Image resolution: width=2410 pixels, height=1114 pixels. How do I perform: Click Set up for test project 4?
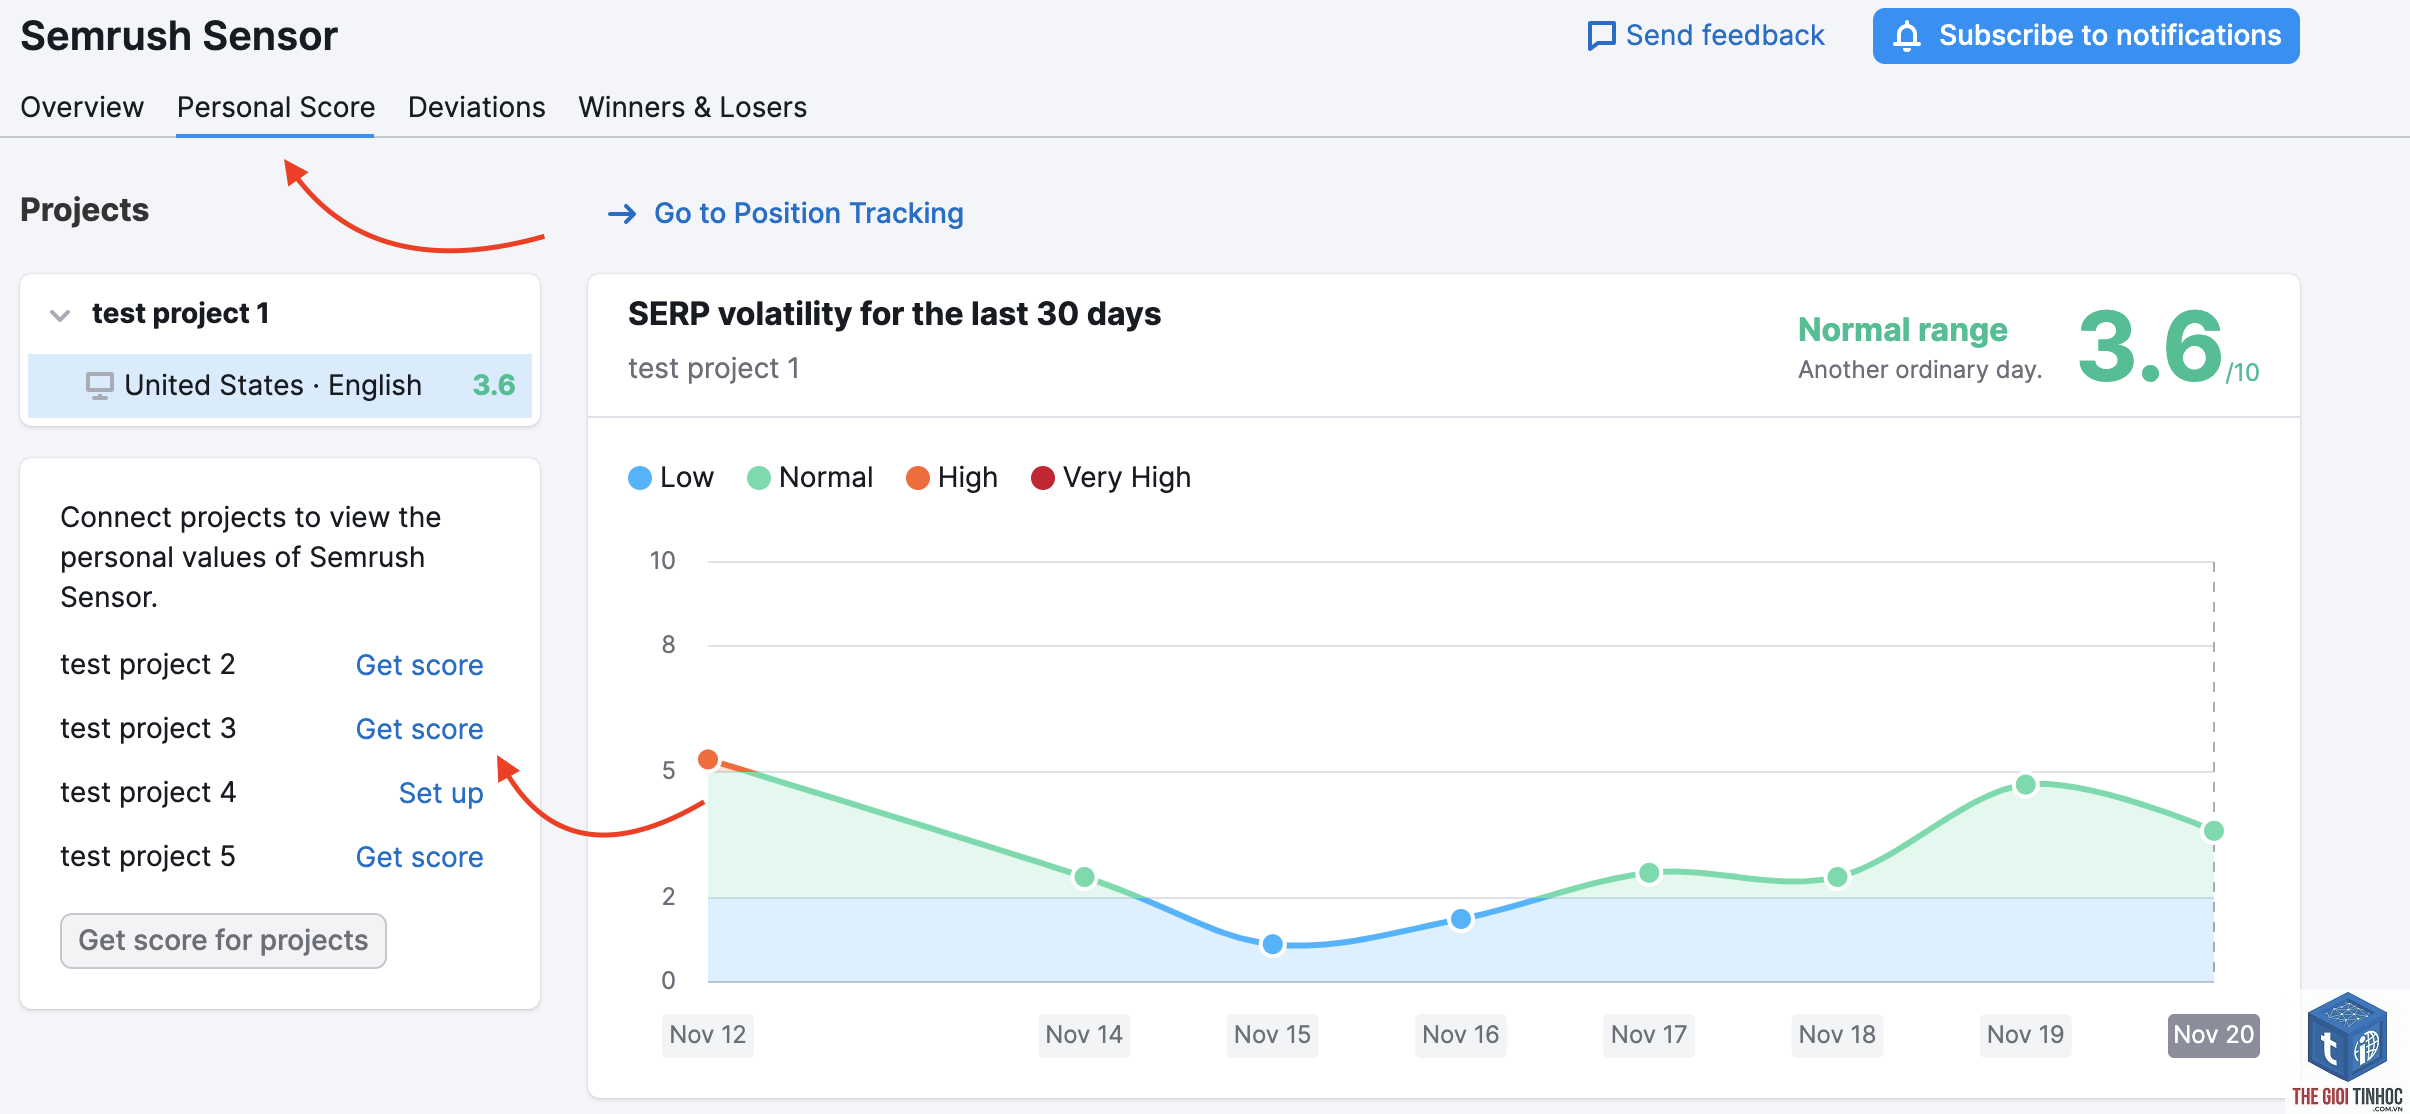coord(441,793)
